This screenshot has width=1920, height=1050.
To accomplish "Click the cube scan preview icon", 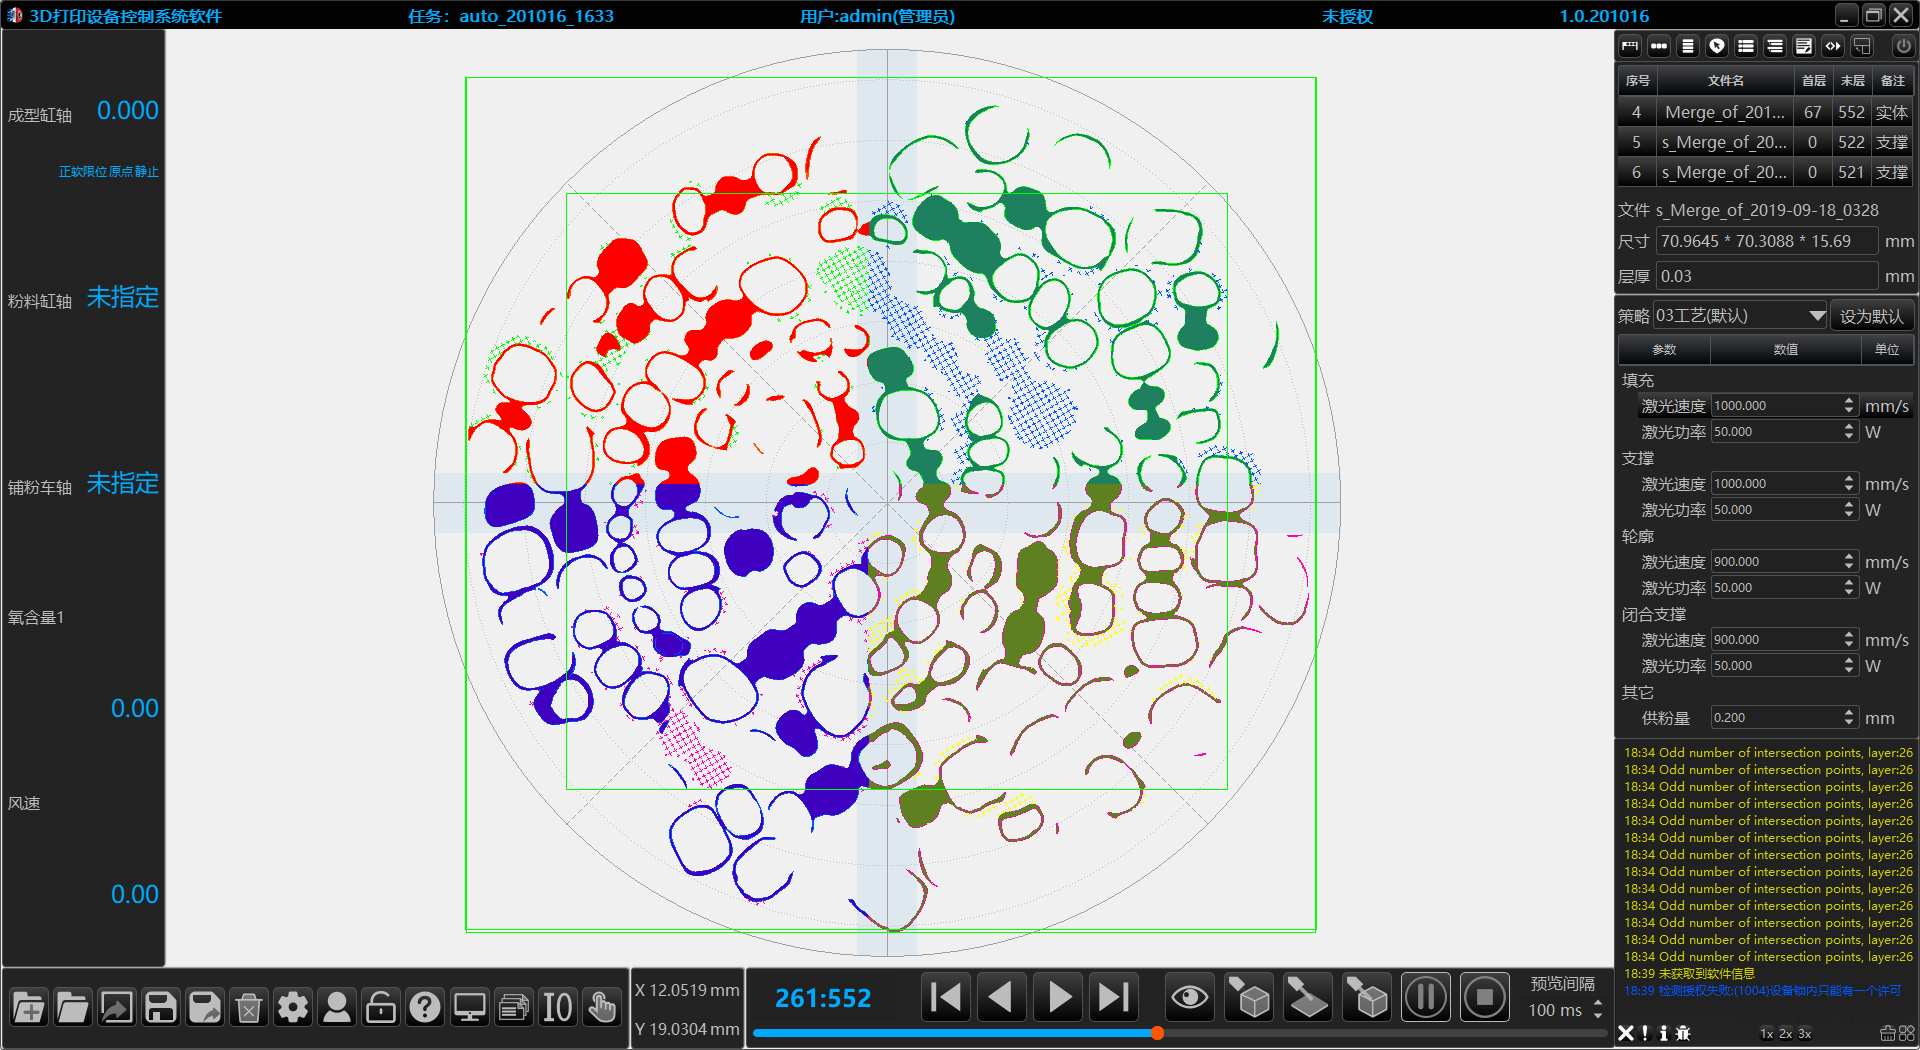I will 1249,997.
